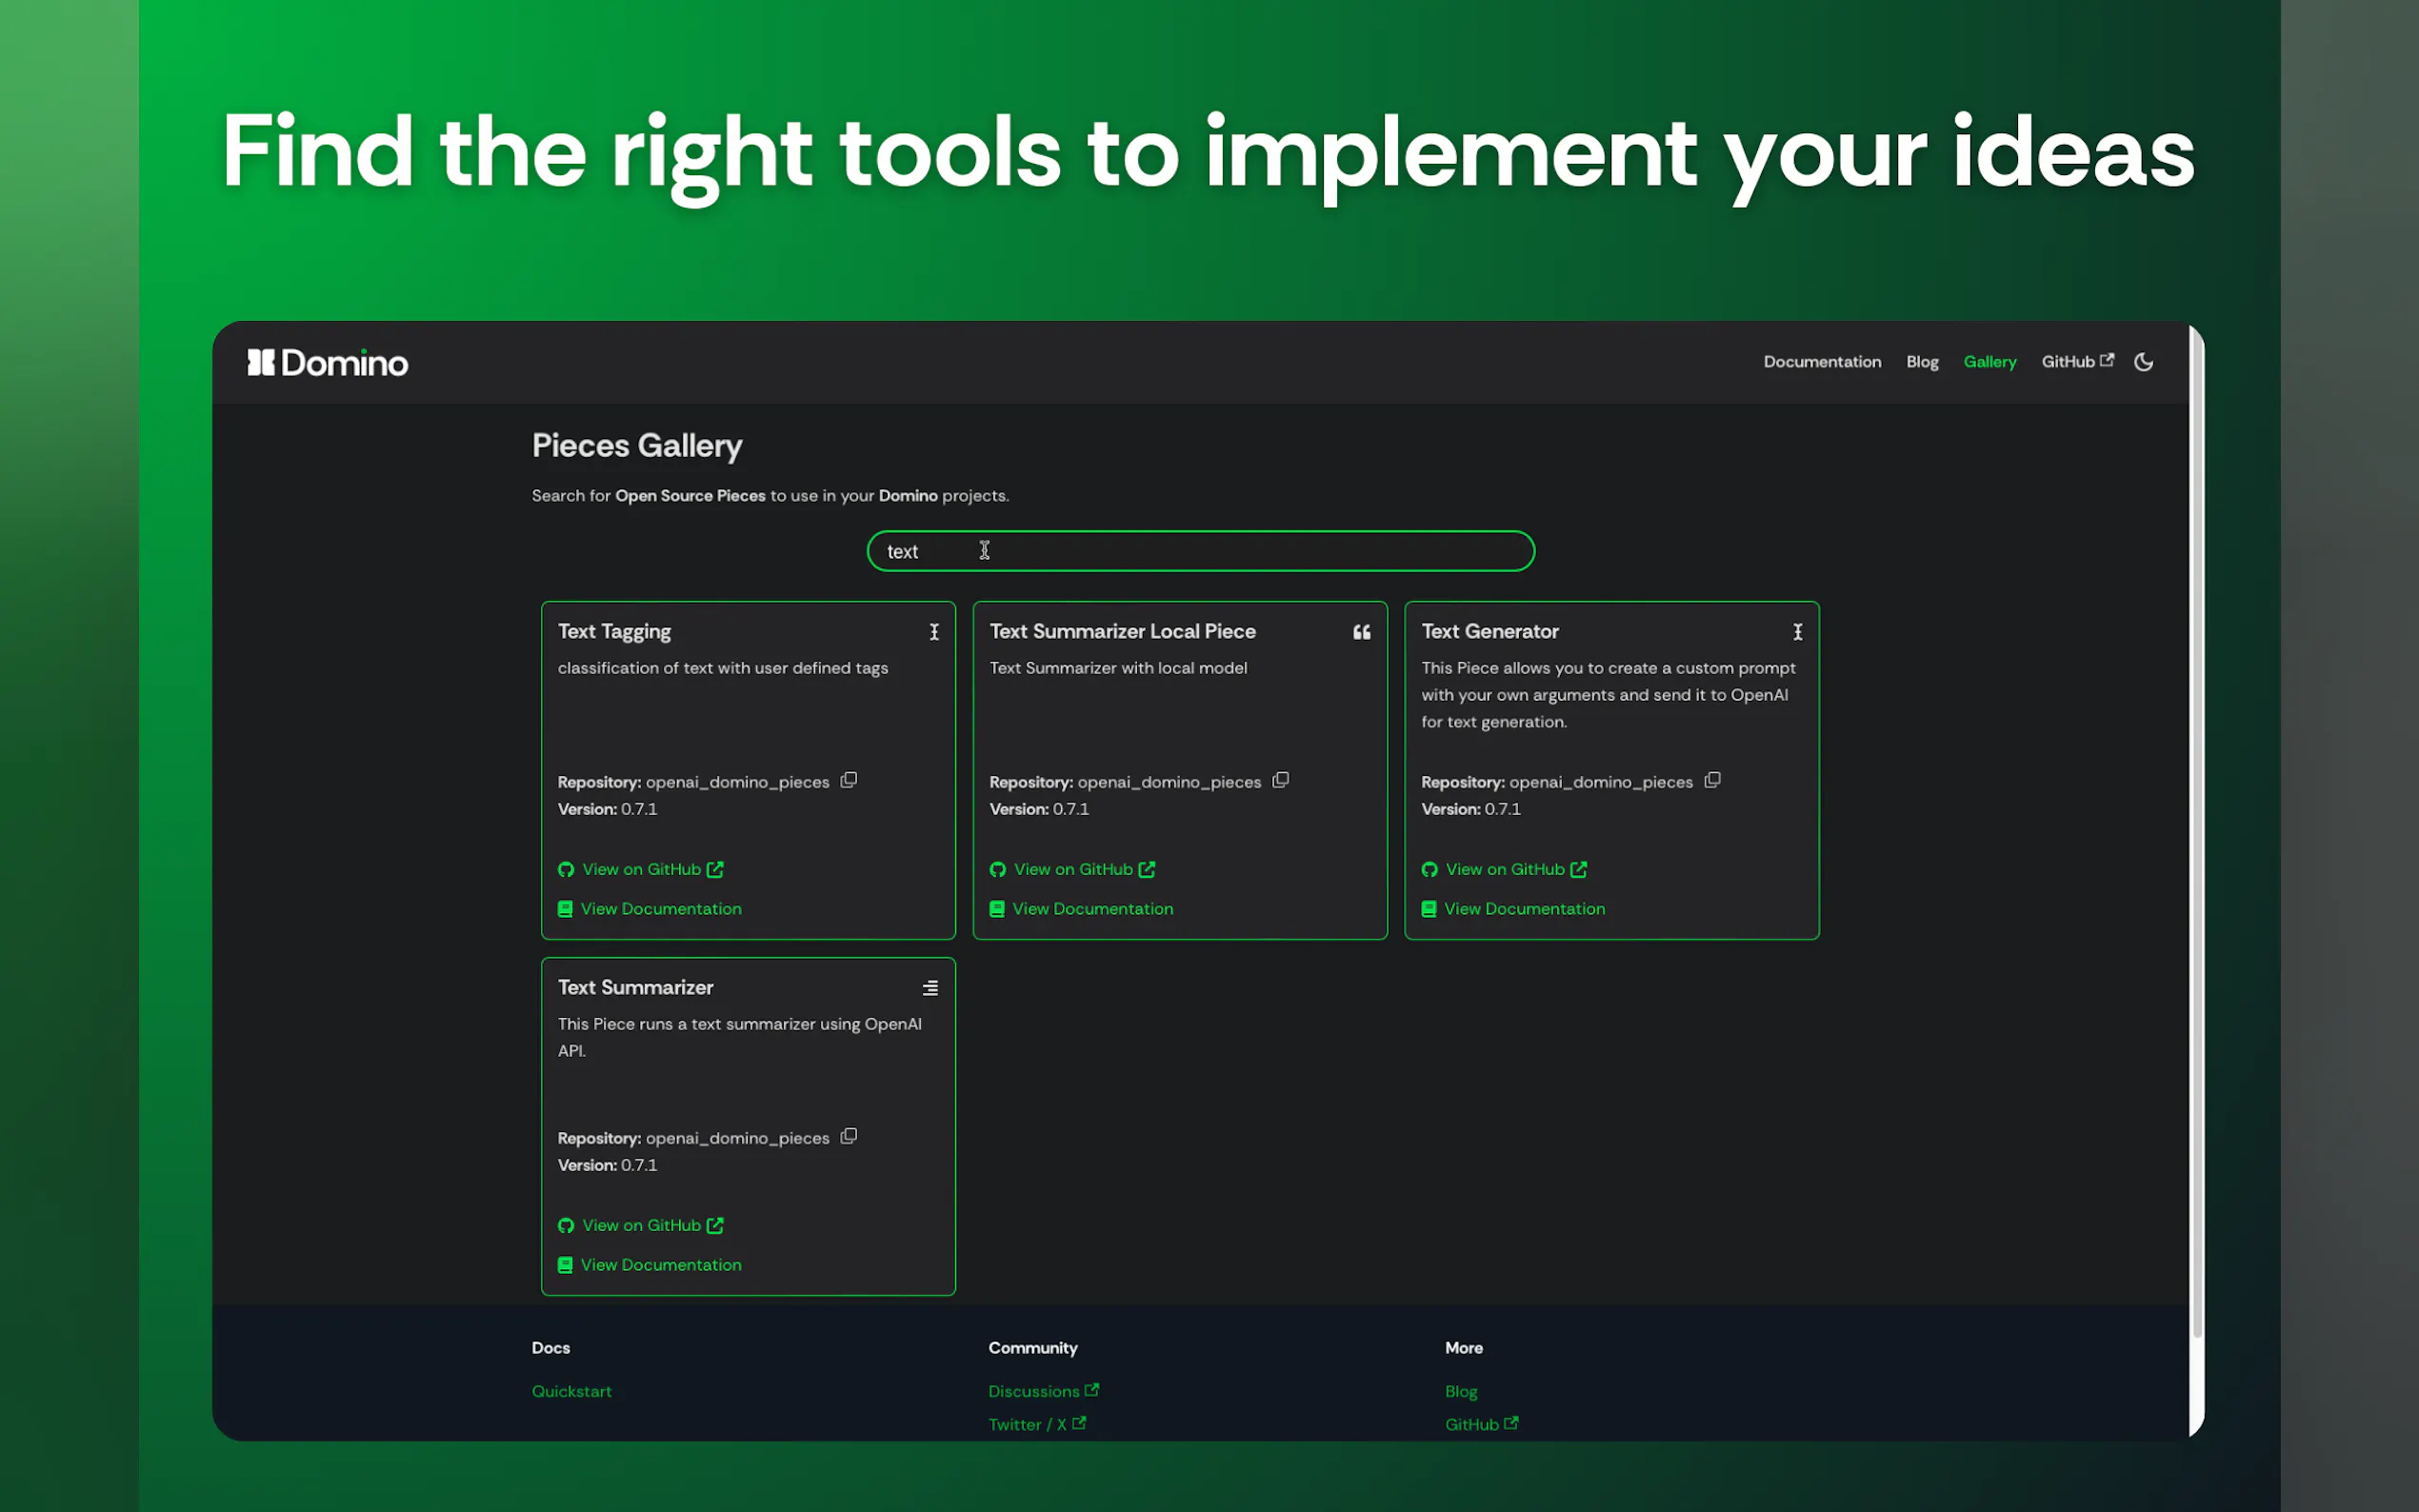Copy repository name on the Text Summarizer Local Piece card
2419x1512 pixels.
pyautogui.click(x=1280, y=780)
